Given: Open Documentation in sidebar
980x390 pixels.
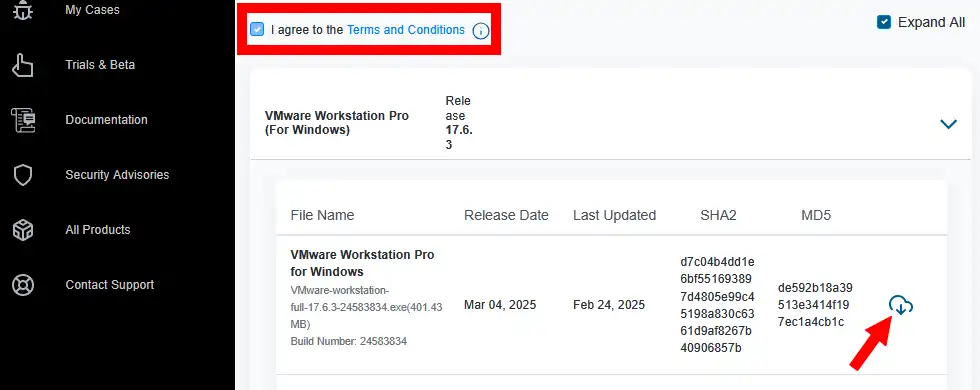Looking at the screenshot, I should [106, 120].
